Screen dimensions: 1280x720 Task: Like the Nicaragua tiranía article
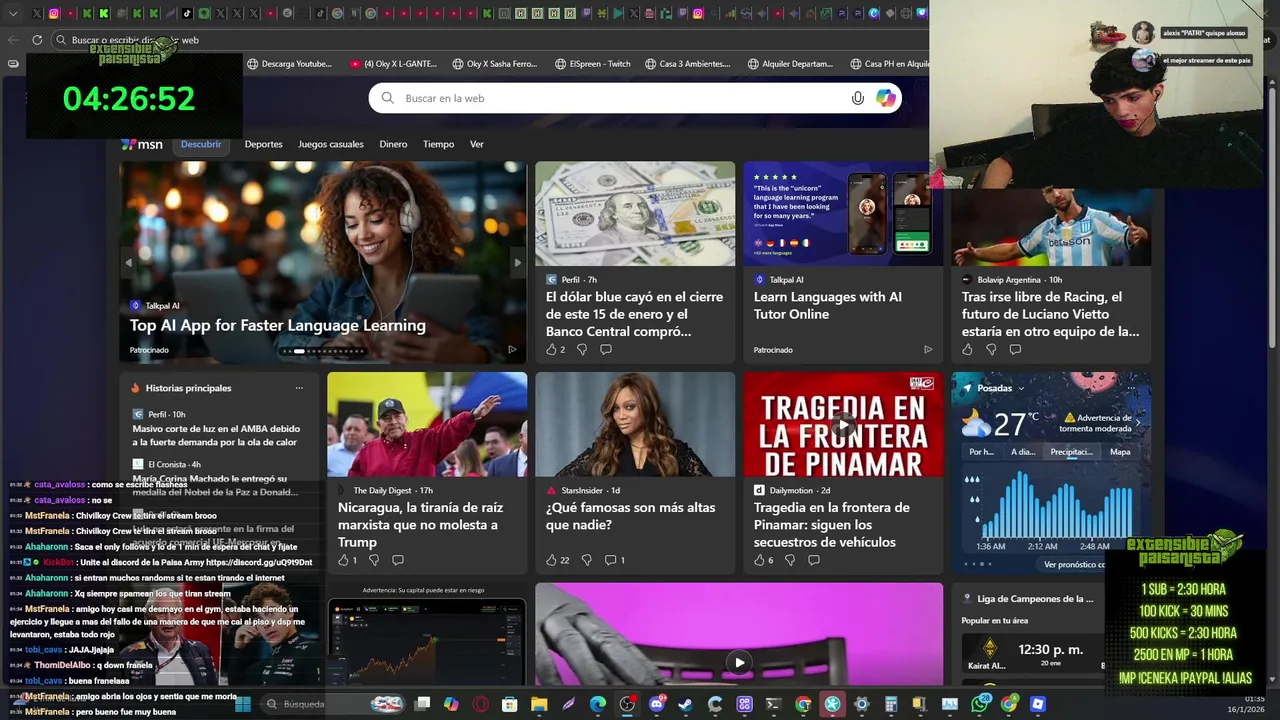tap(347, 560)
